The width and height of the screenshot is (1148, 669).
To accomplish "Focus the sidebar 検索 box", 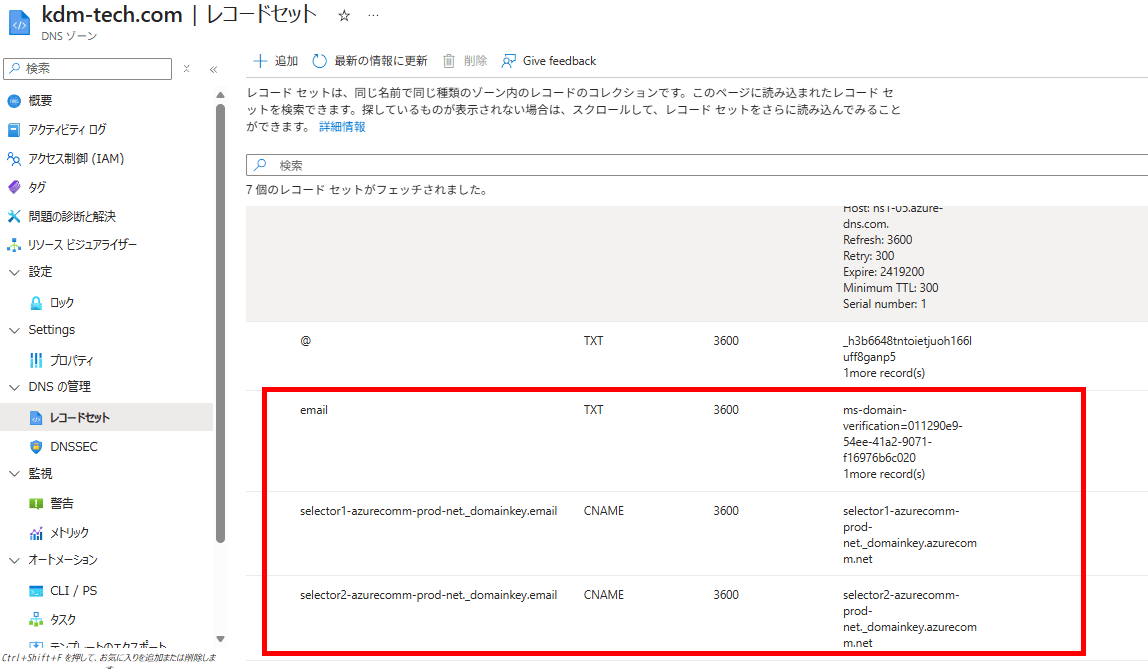I will (x=88, y=69).
